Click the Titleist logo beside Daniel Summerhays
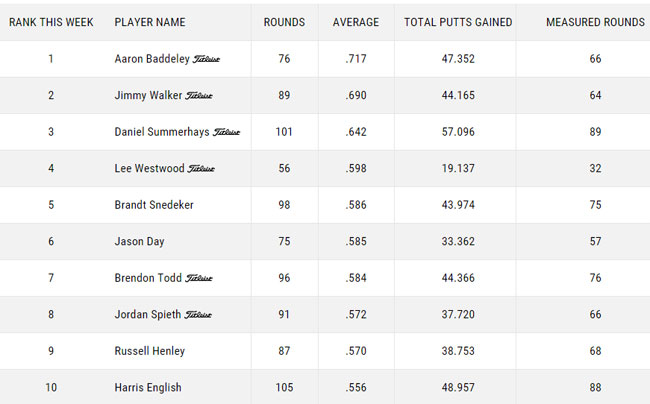This screenshot has height=404, width=650. 227,133
